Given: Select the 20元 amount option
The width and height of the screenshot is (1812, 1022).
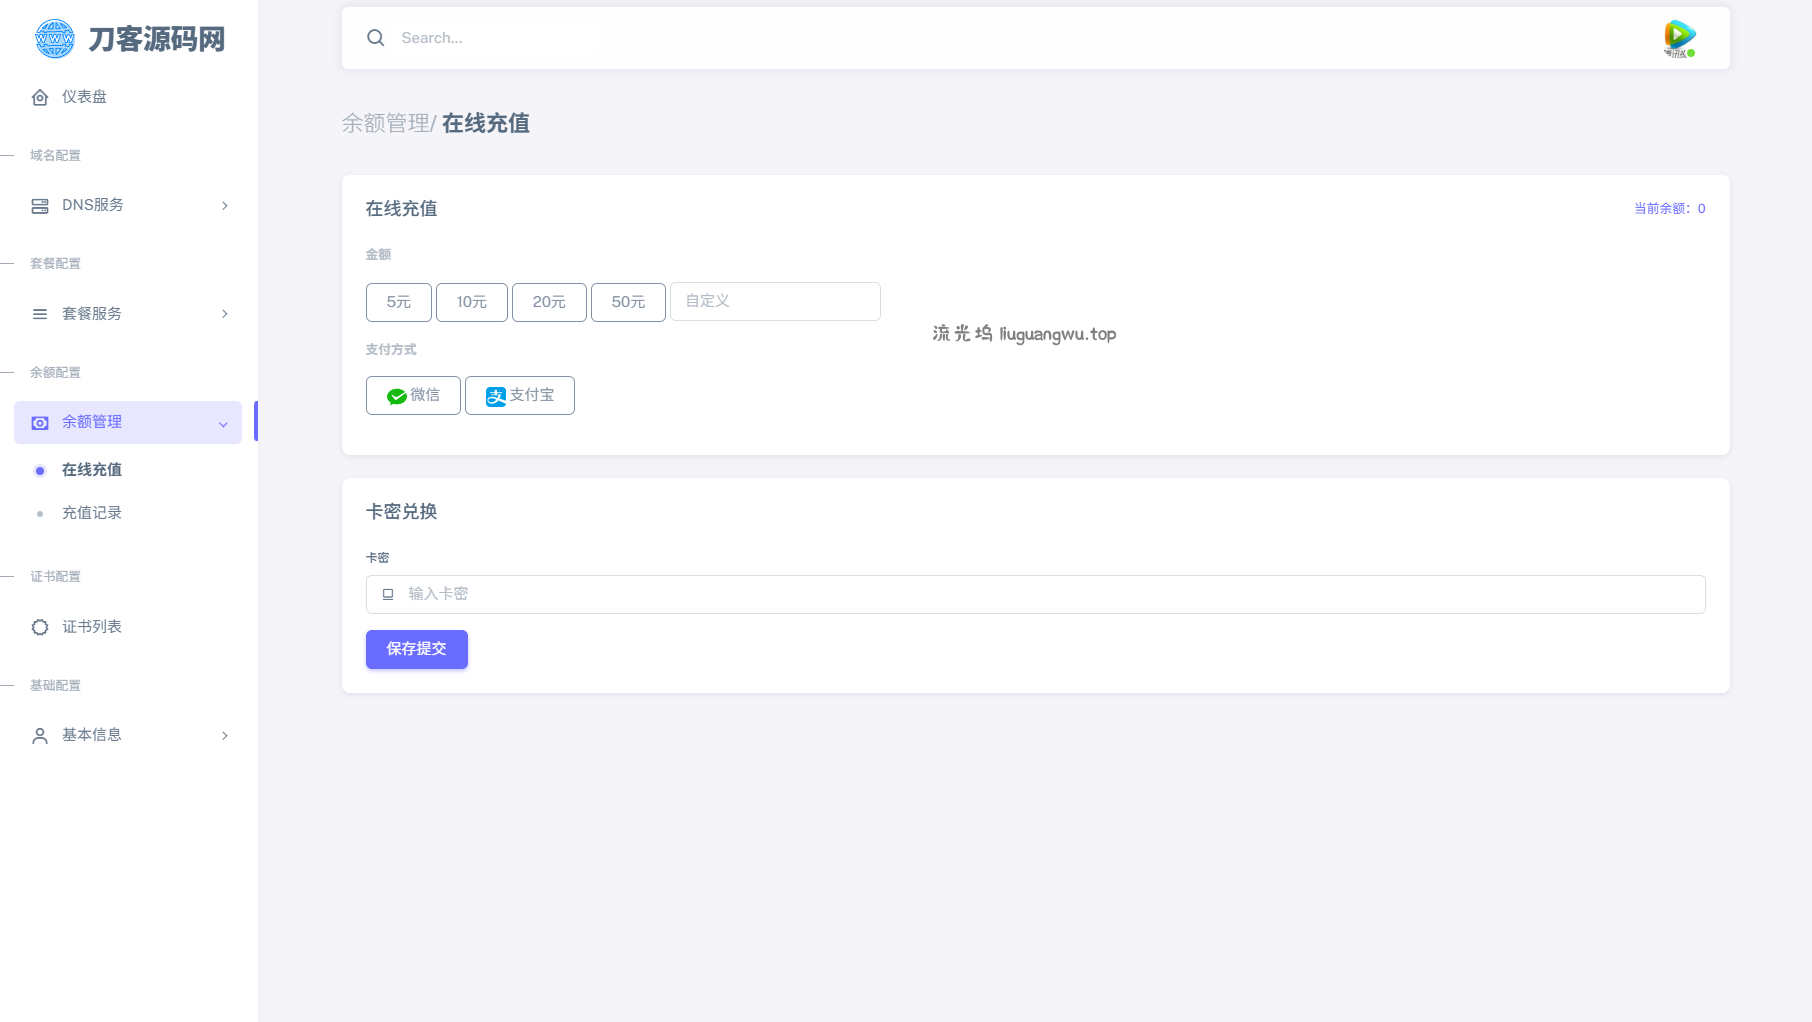Looking at the screenshot, I should click(x=549, y=302).
